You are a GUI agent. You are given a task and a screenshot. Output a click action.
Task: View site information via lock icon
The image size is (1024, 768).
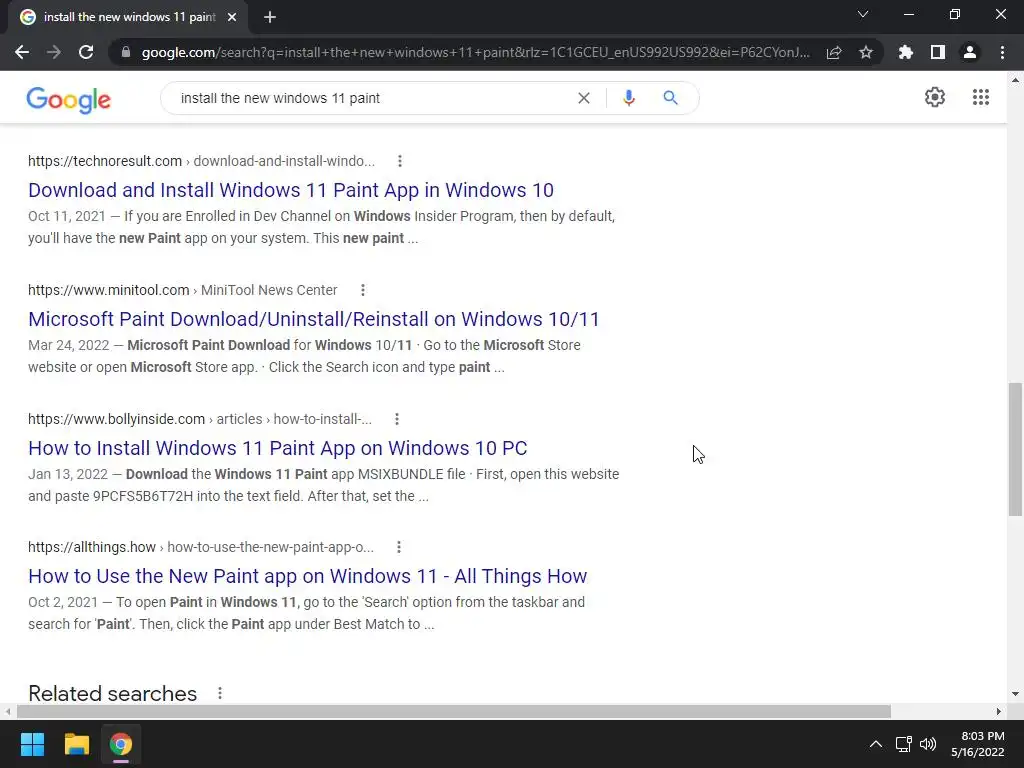126,52
